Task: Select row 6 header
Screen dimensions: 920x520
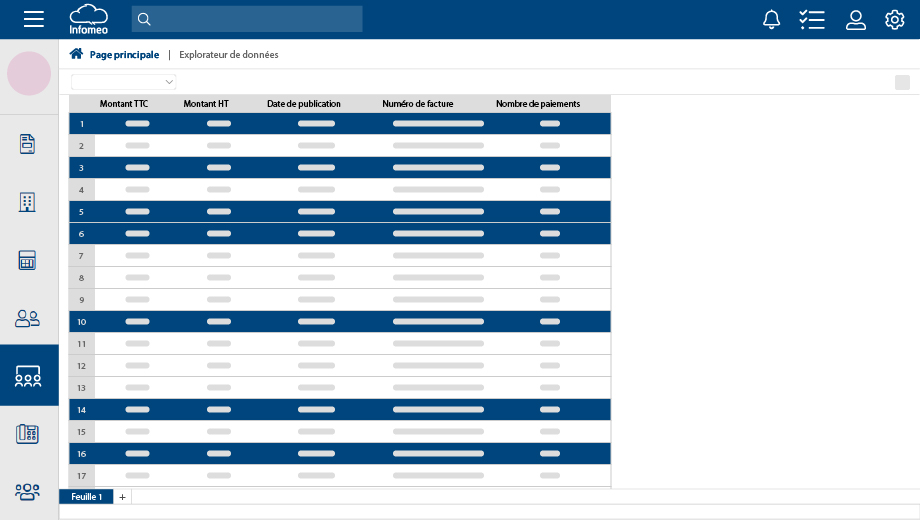Action: [82, 234]
